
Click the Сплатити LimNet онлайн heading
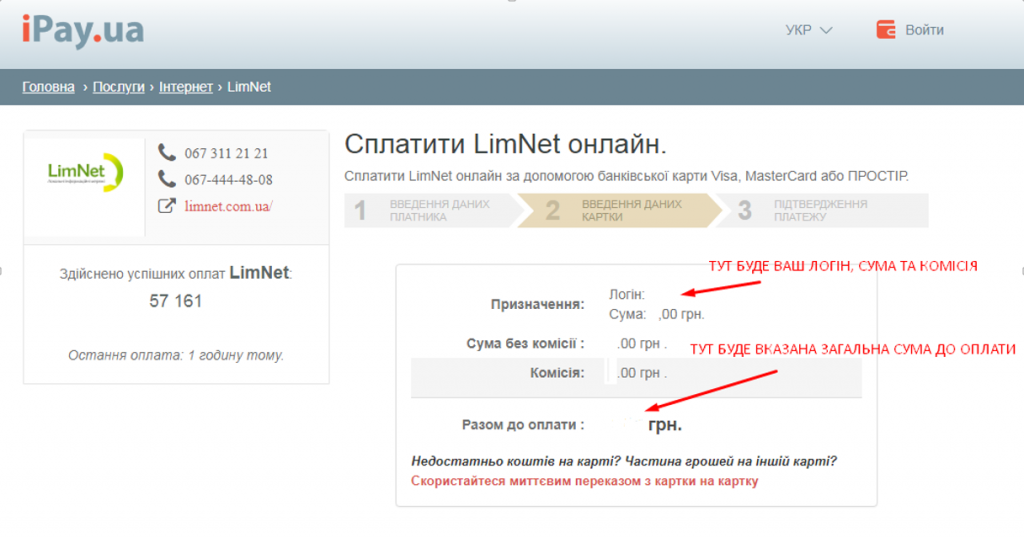(x=505, y=144)
